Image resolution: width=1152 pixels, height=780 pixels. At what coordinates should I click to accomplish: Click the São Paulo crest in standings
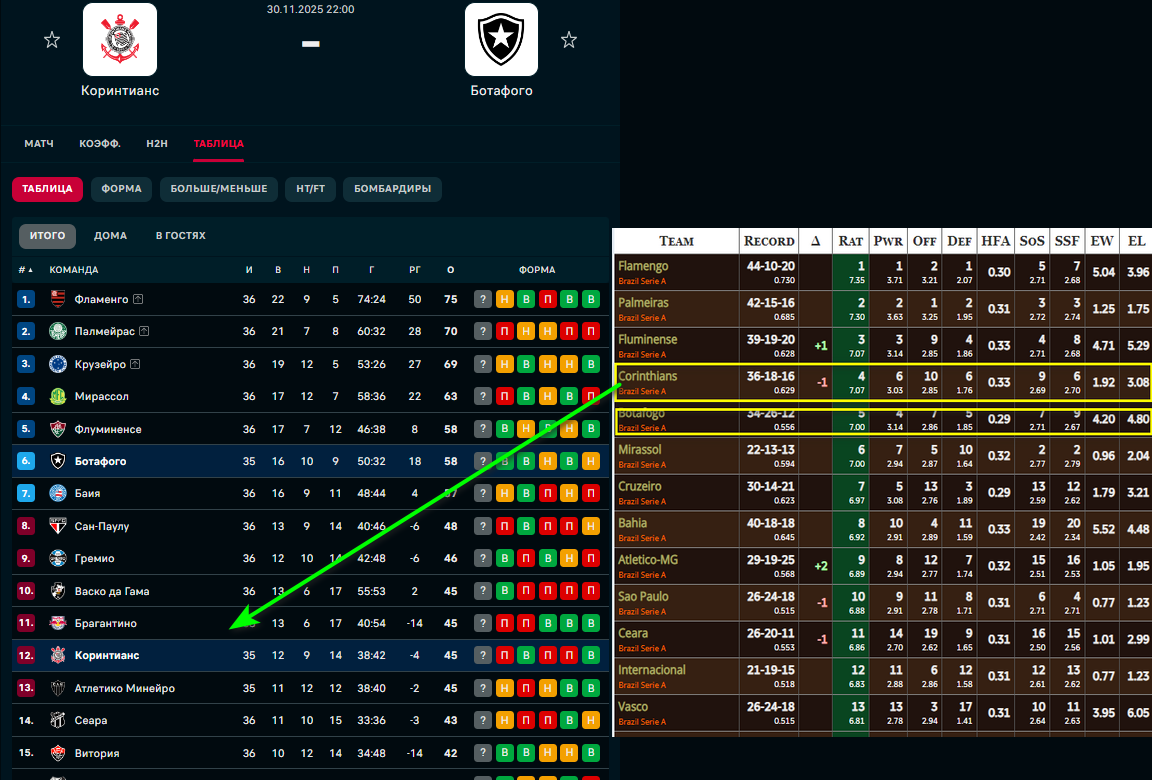(58, 526)
